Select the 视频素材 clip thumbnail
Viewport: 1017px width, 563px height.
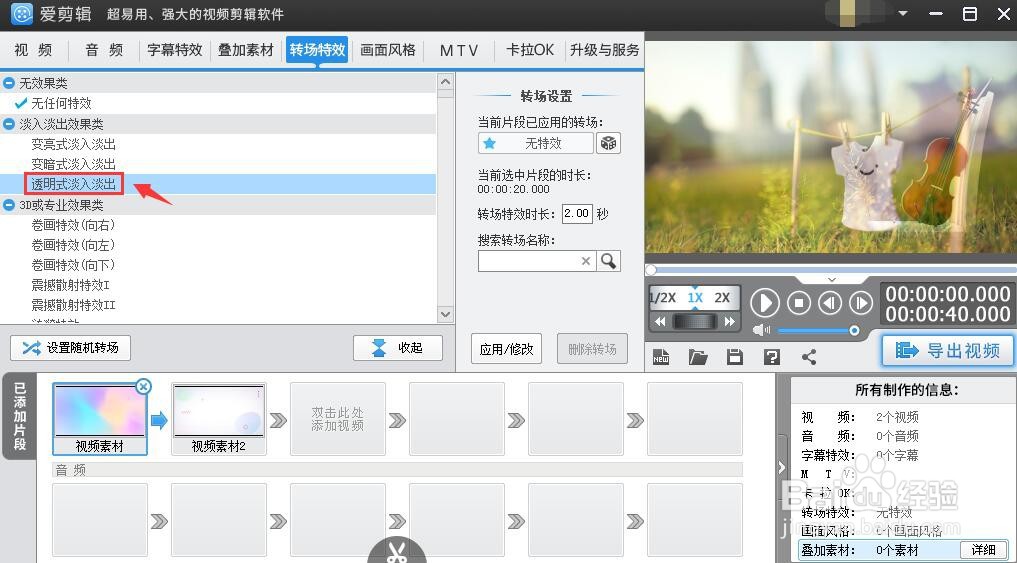100,418
